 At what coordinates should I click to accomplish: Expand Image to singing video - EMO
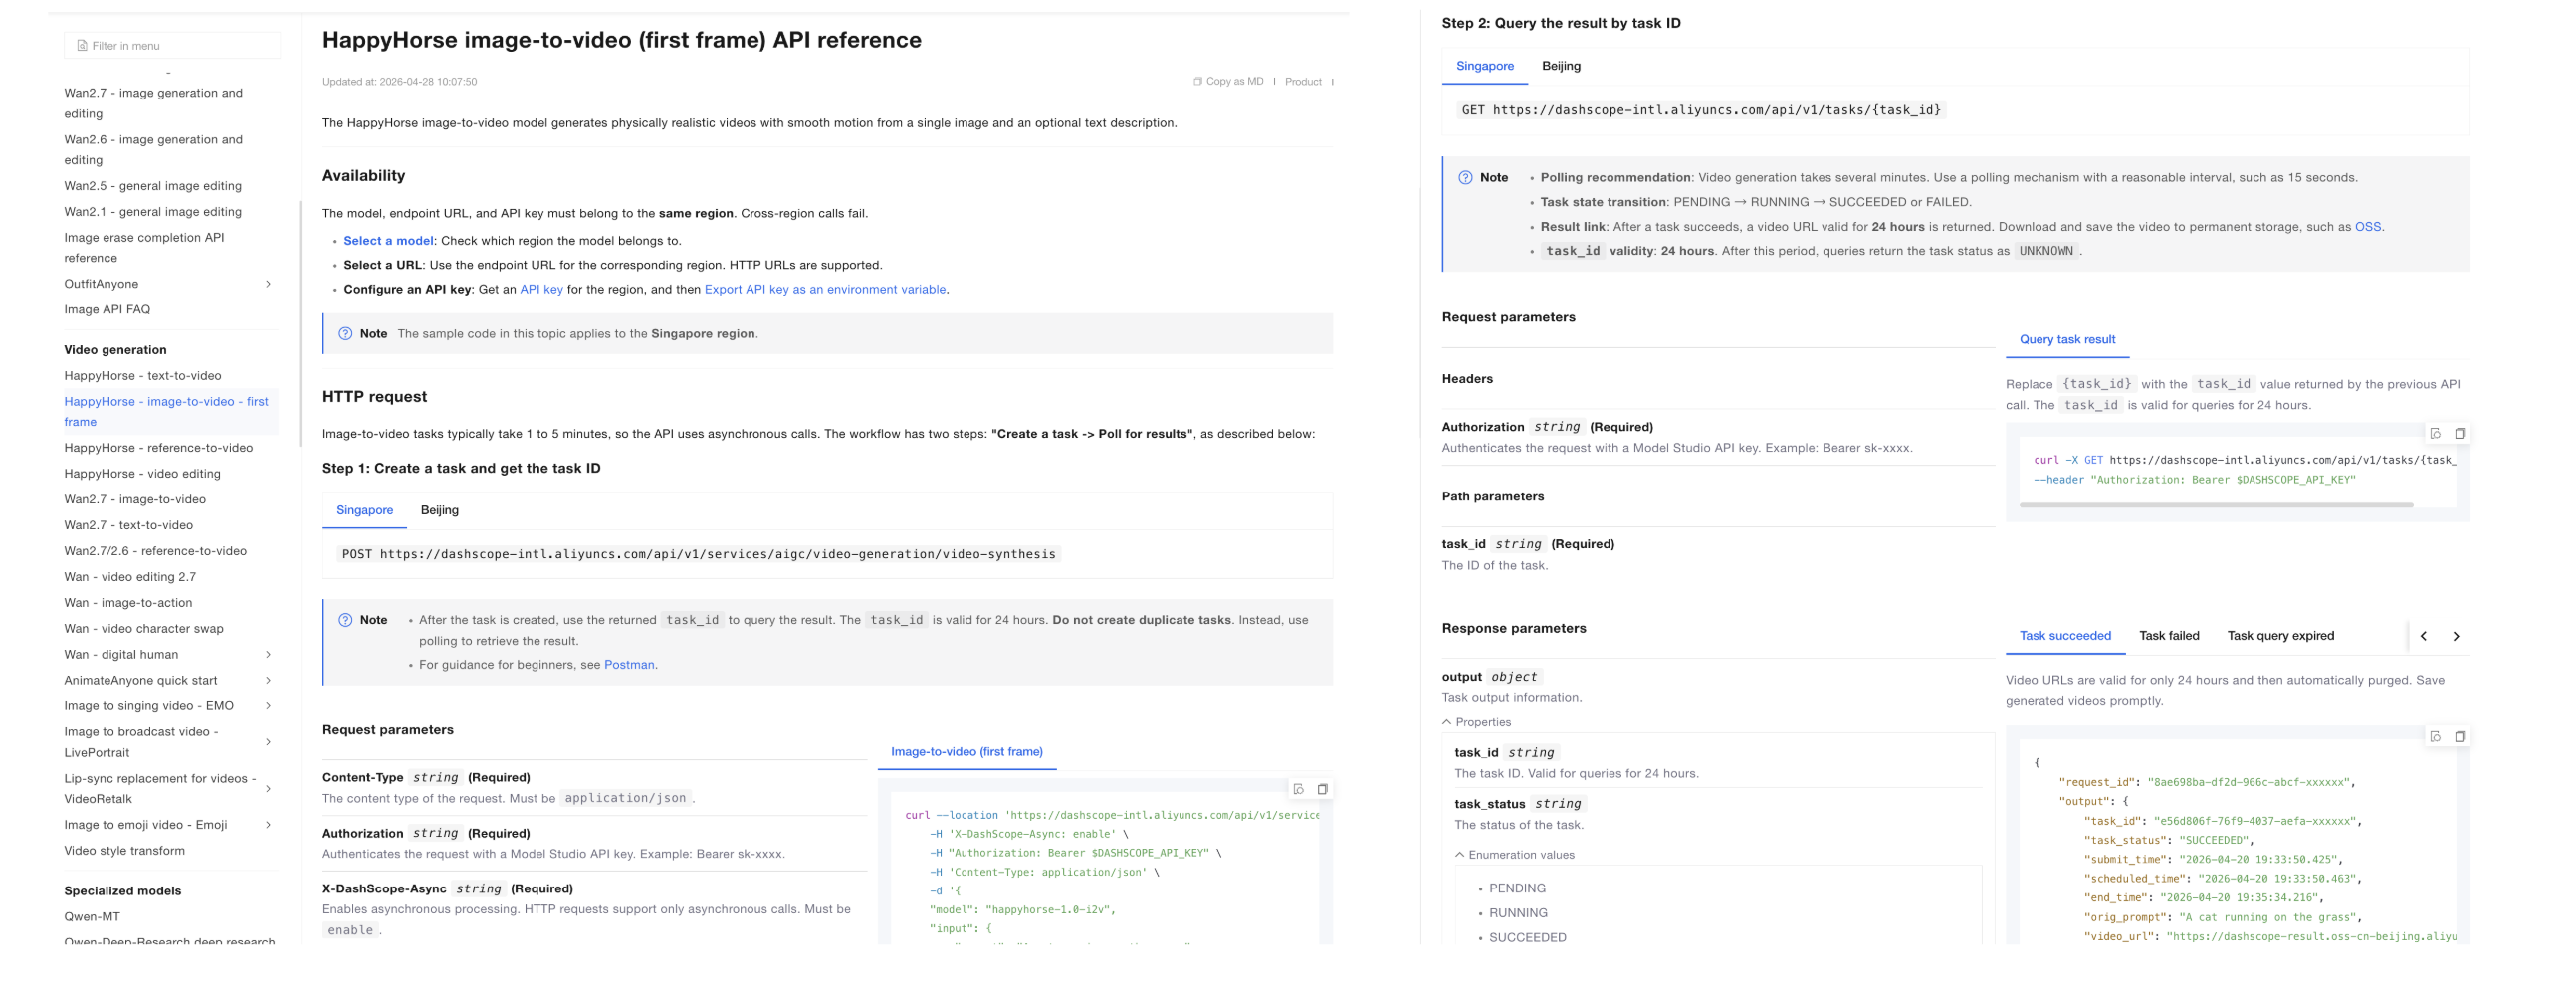tap(268, 707)
